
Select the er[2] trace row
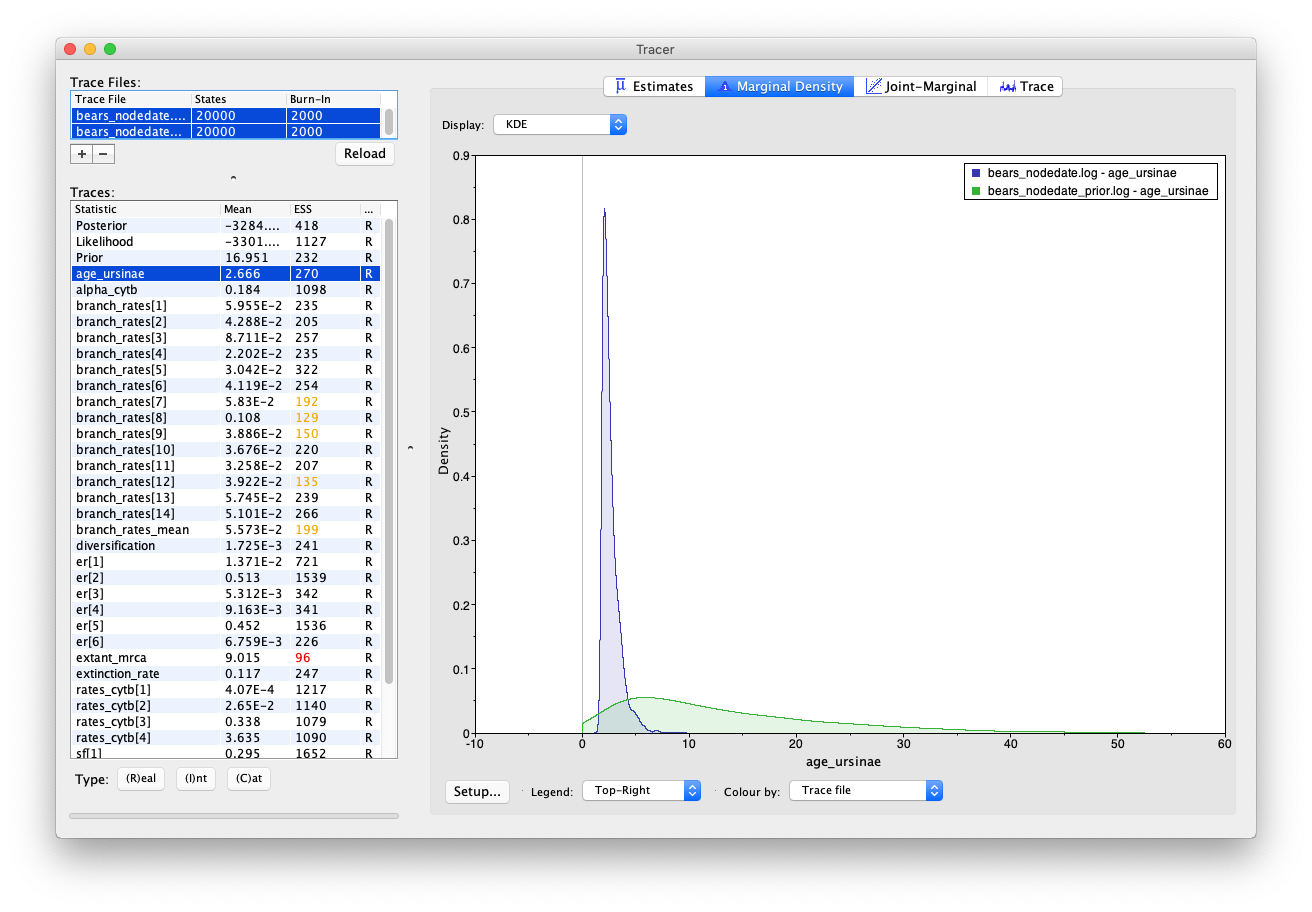coord(226,577)
